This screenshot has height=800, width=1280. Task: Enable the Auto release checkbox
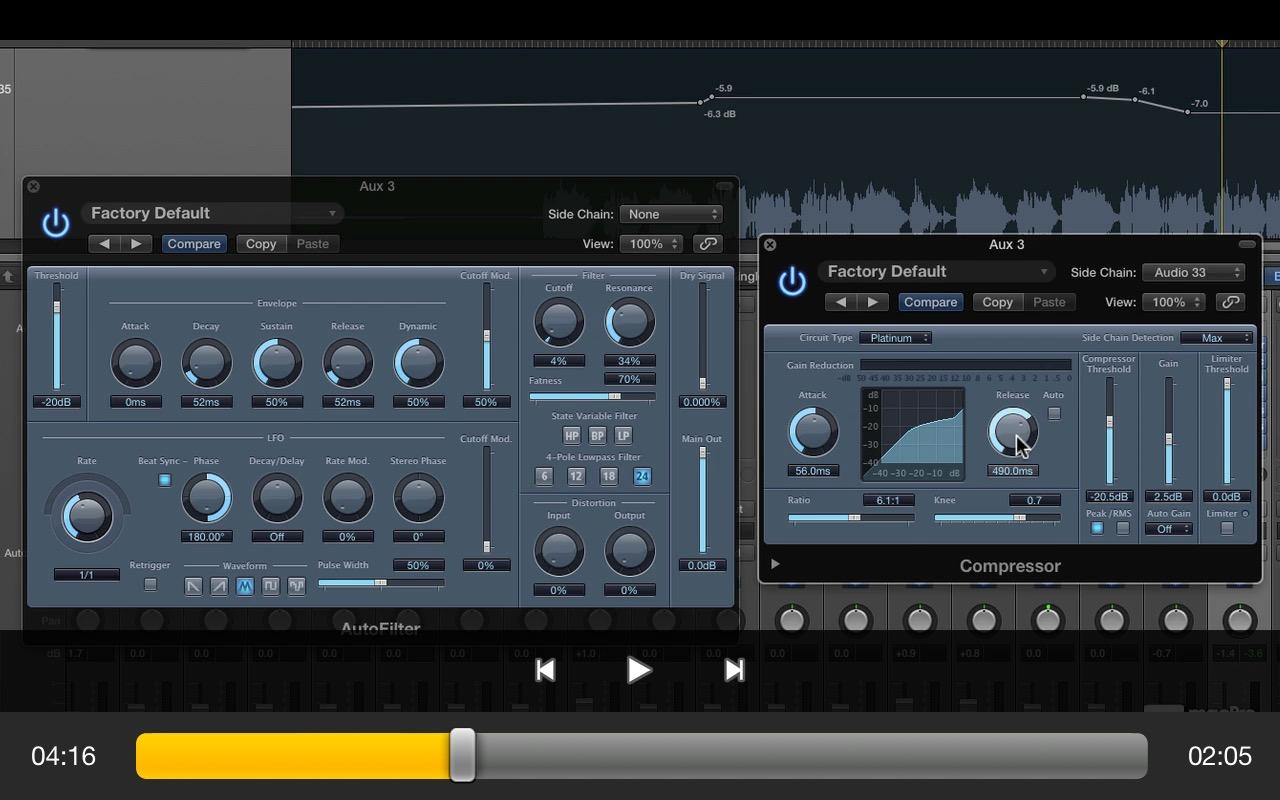tap(1054, 413)
